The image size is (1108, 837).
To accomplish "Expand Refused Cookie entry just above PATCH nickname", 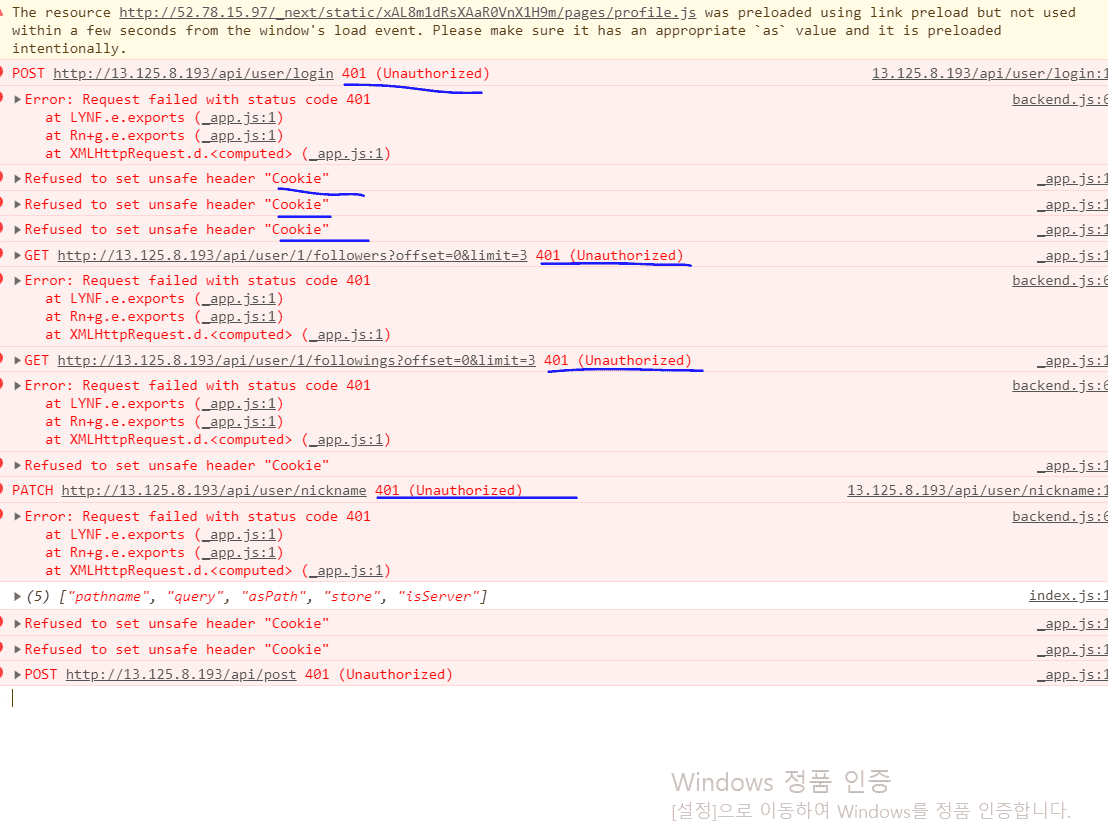I will tap(18, 465).
